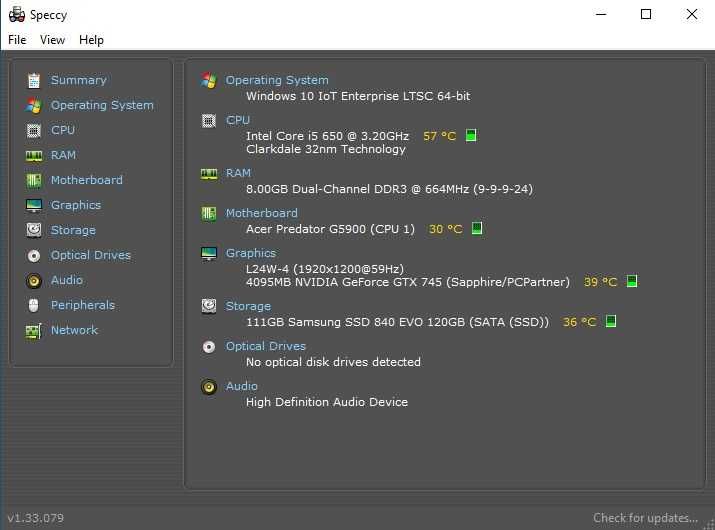Click the Network icon in the sidebar

[x=34, y=330]
